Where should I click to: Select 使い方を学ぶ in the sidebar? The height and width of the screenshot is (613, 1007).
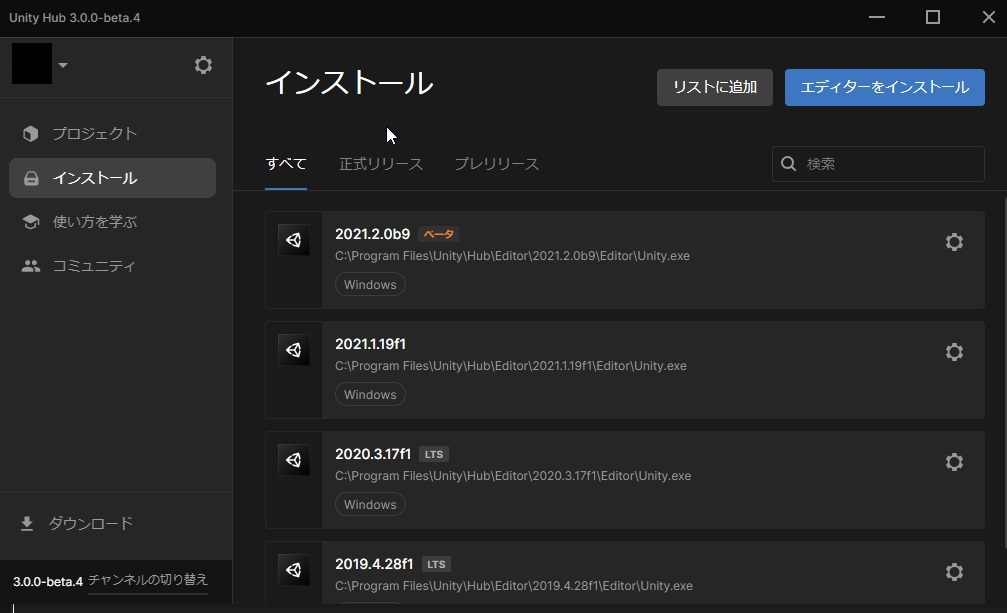112,222
